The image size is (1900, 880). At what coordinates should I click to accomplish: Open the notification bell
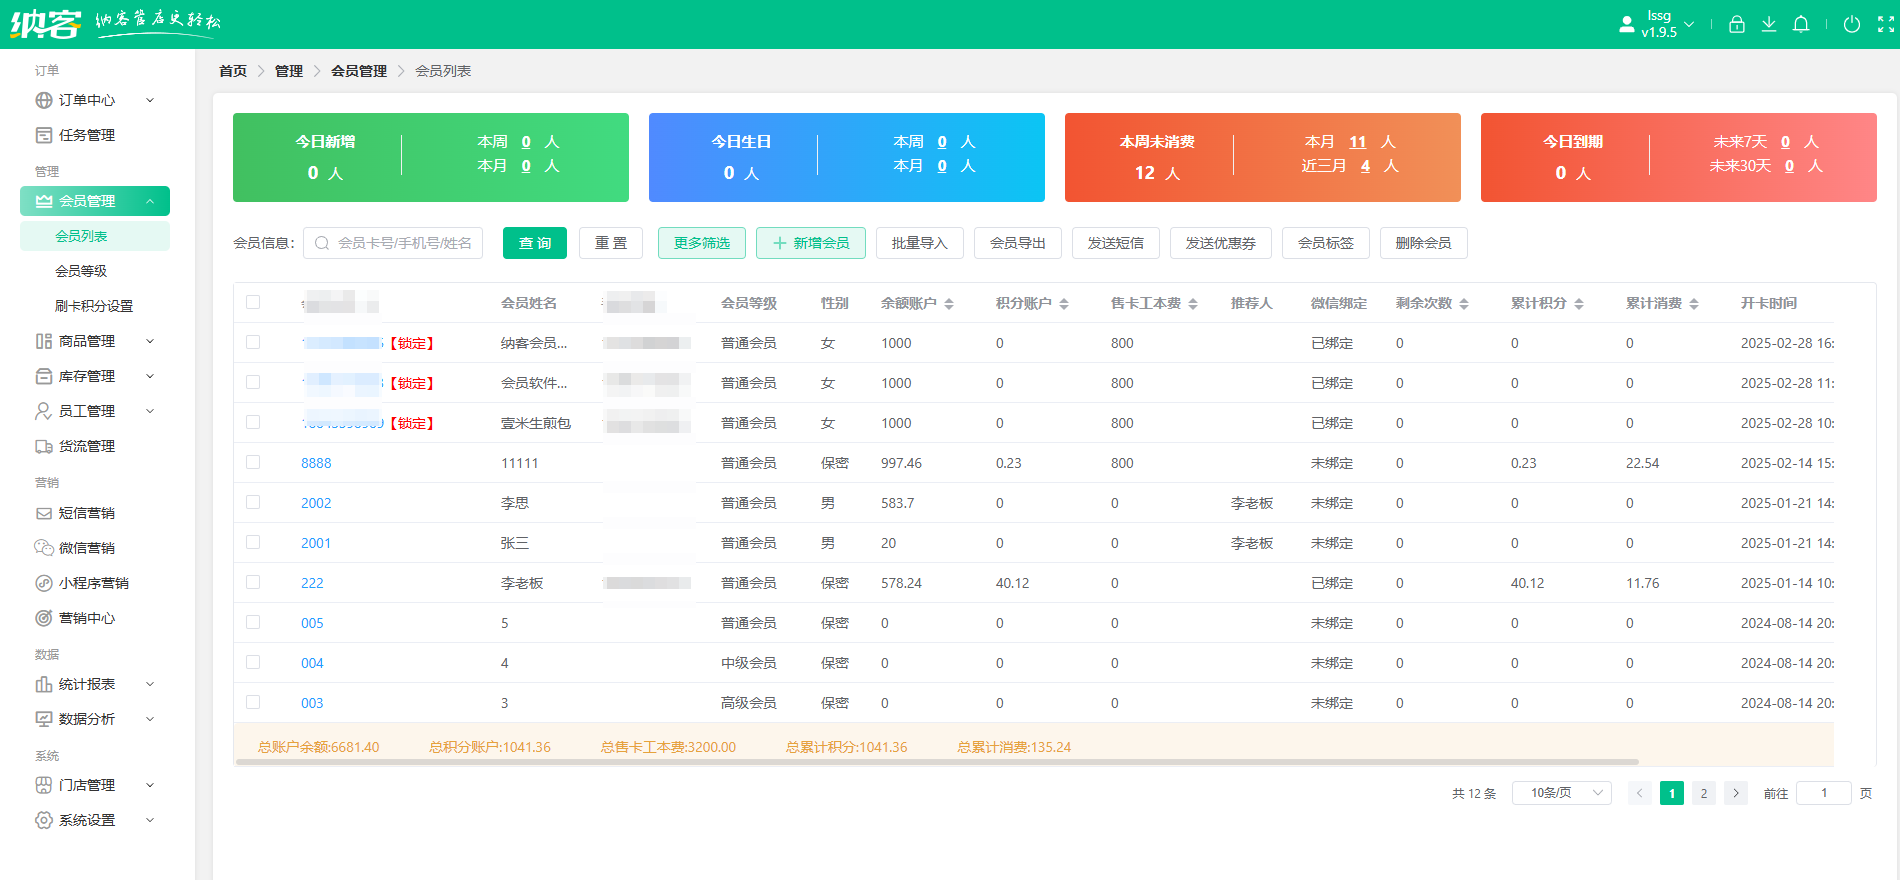click(1801, 25)
